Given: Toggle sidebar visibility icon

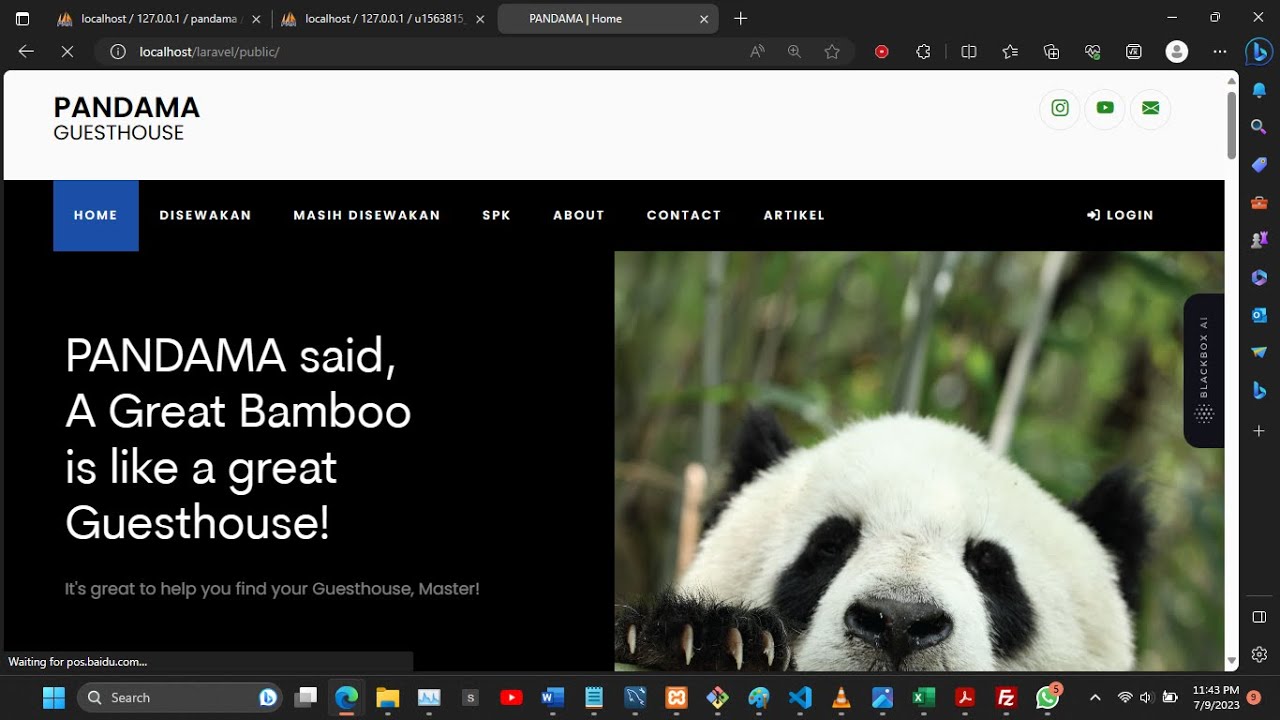Looking at the screenshot, I should coord(1259,617).
